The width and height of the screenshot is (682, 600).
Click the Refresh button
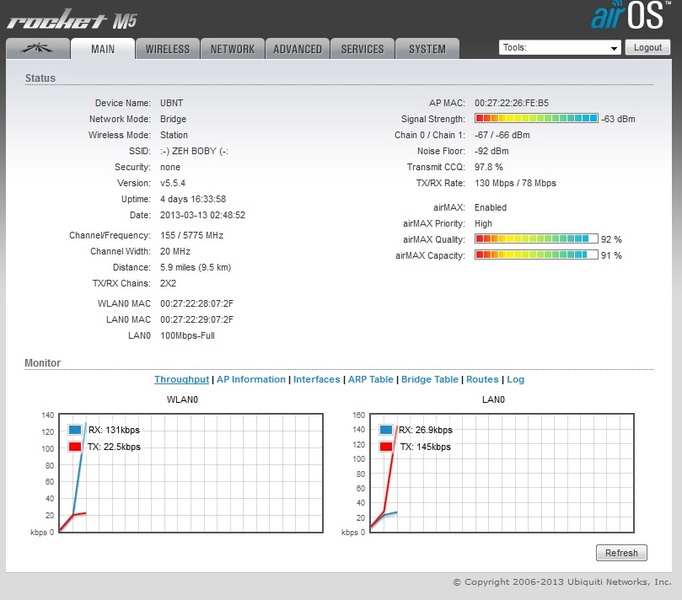point(622,553)
